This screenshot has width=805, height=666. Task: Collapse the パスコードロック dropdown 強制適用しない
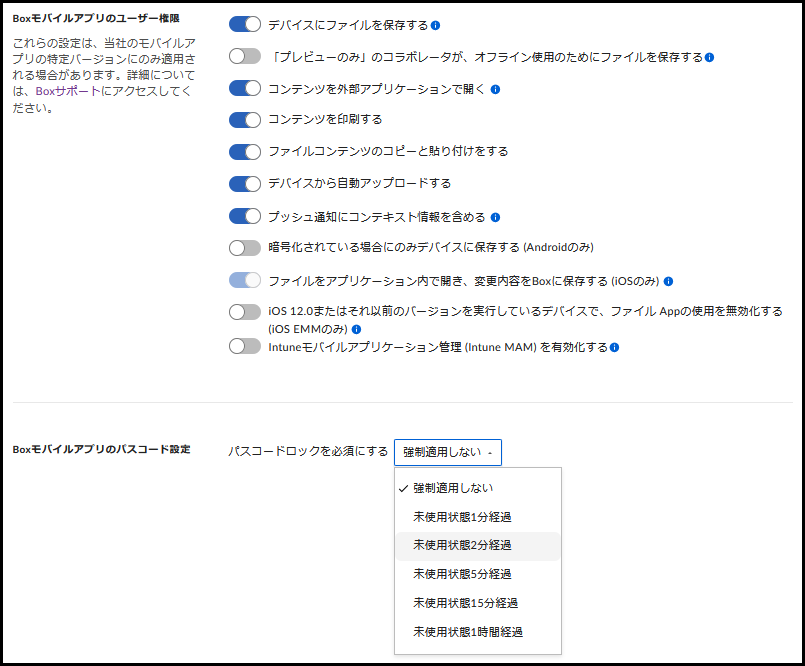click(448, 452)
